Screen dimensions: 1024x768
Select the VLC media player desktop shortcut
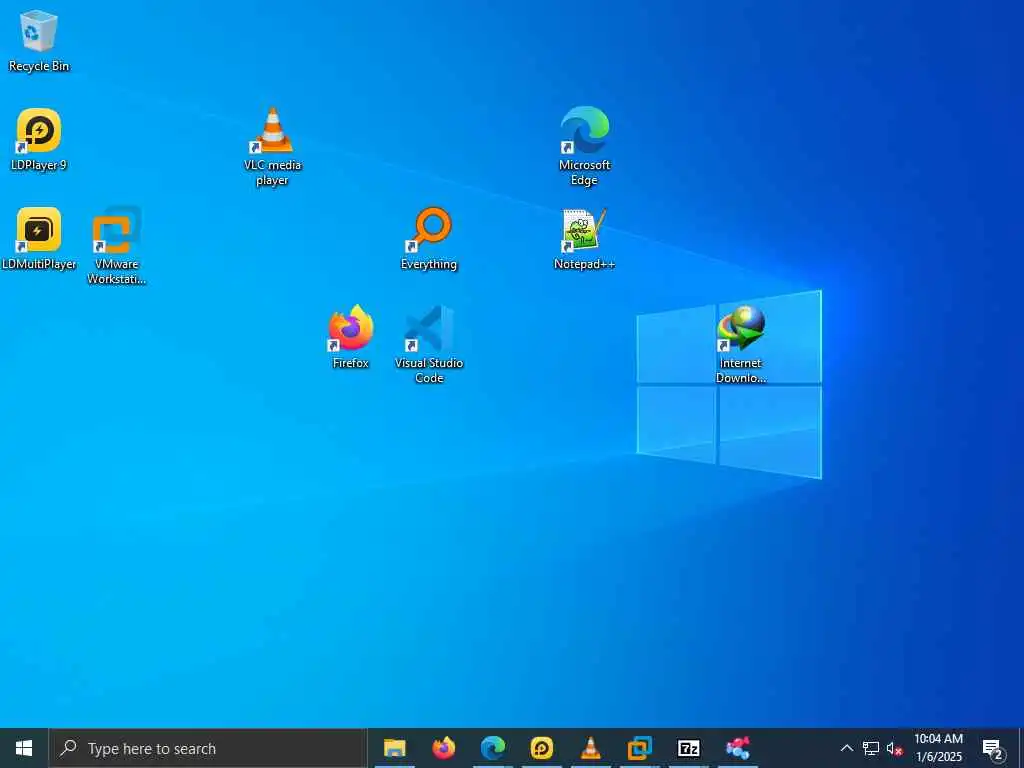click(272, 147)
